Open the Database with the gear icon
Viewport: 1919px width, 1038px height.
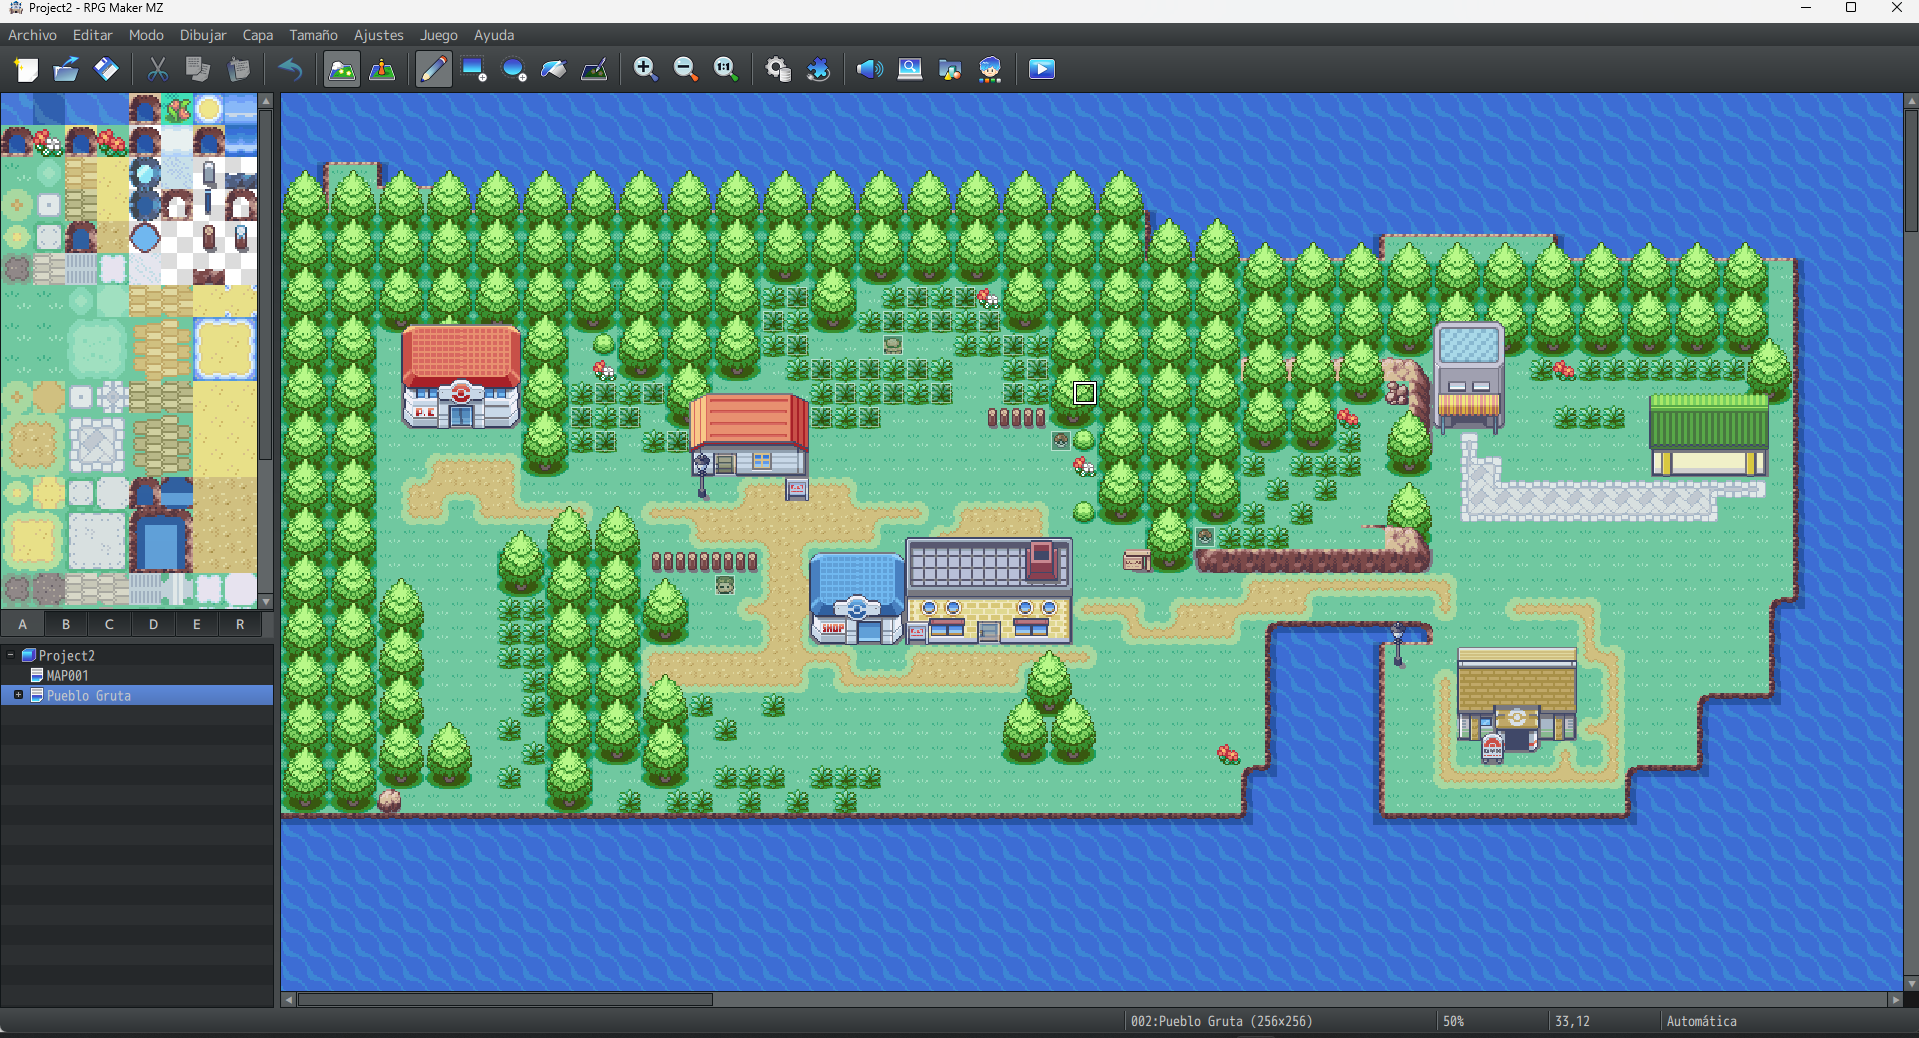(x=778, y=69)
